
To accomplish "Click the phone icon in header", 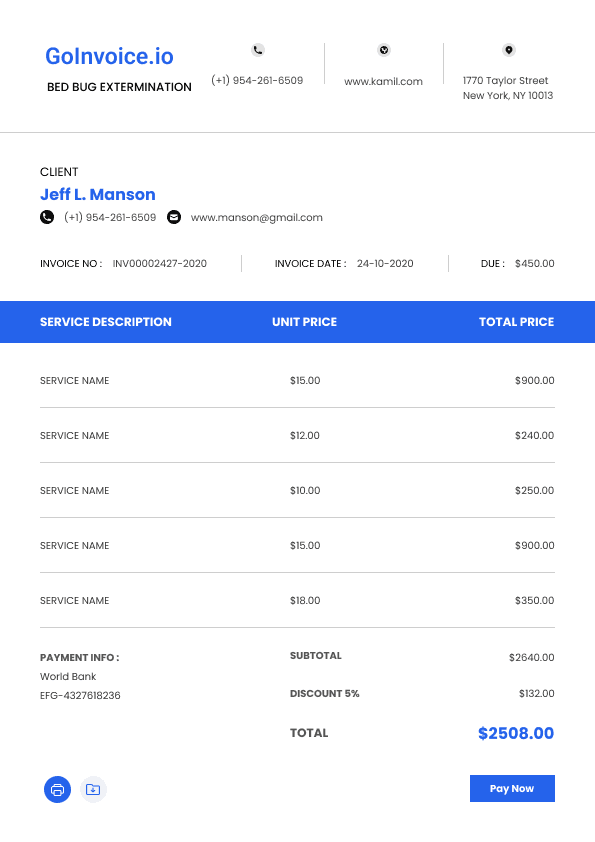I will pyautogui.click(x=258, y=50).
